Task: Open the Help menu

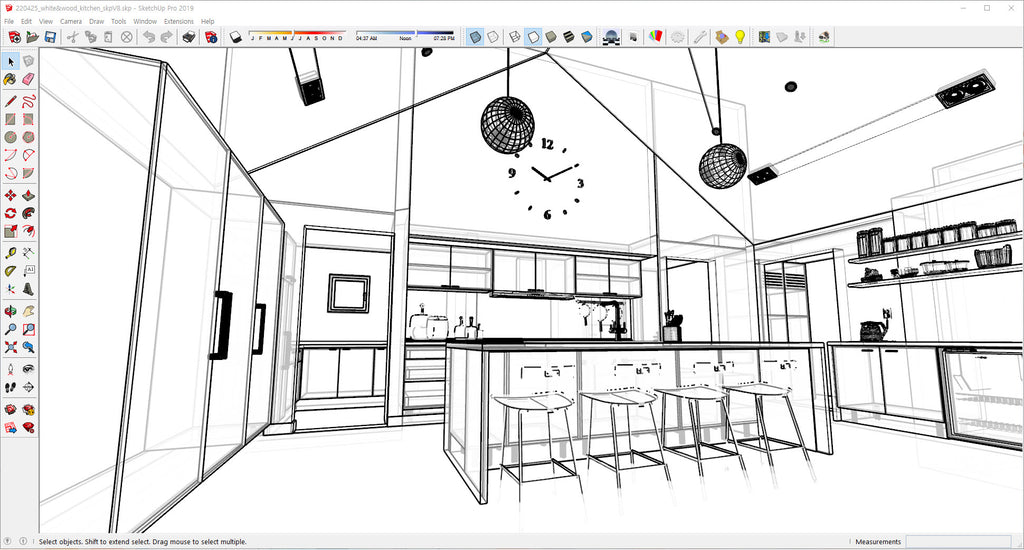Action: (x=208, y=21)
